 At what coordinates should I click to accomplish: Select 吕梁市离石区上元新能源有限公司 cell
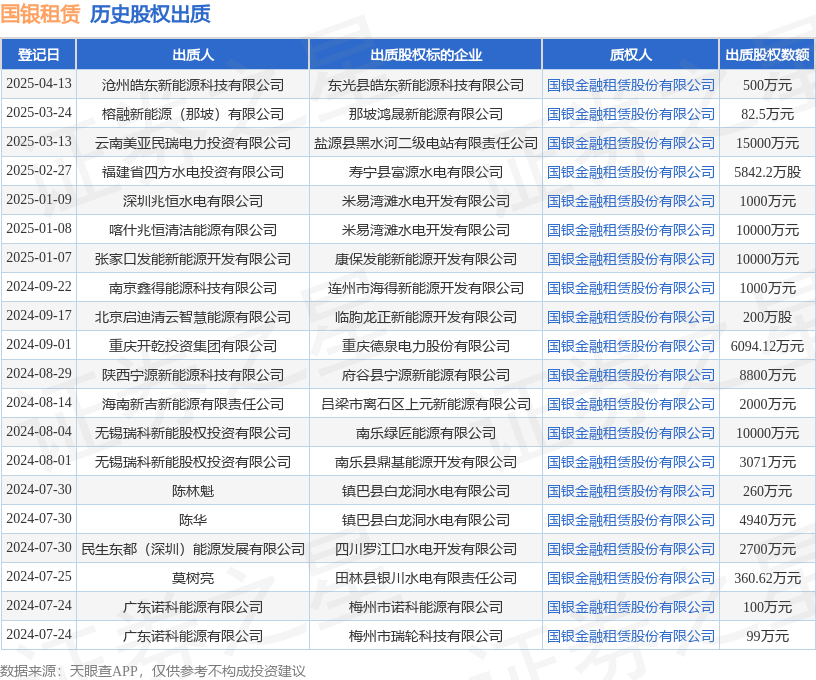[426, 404]
